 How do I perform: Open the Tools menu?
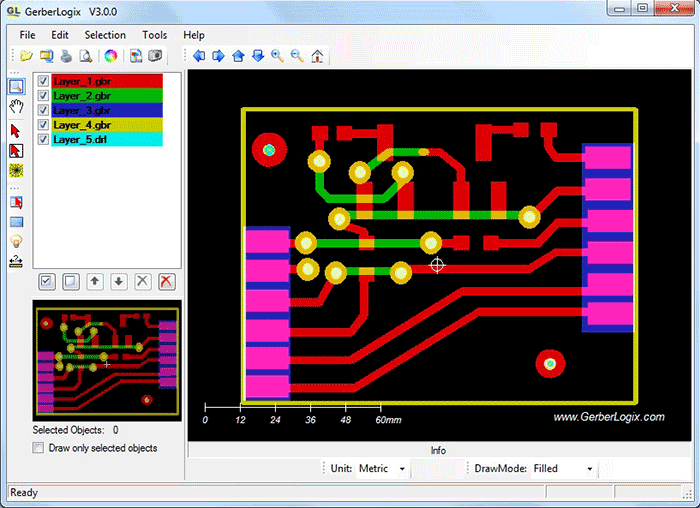154,35
